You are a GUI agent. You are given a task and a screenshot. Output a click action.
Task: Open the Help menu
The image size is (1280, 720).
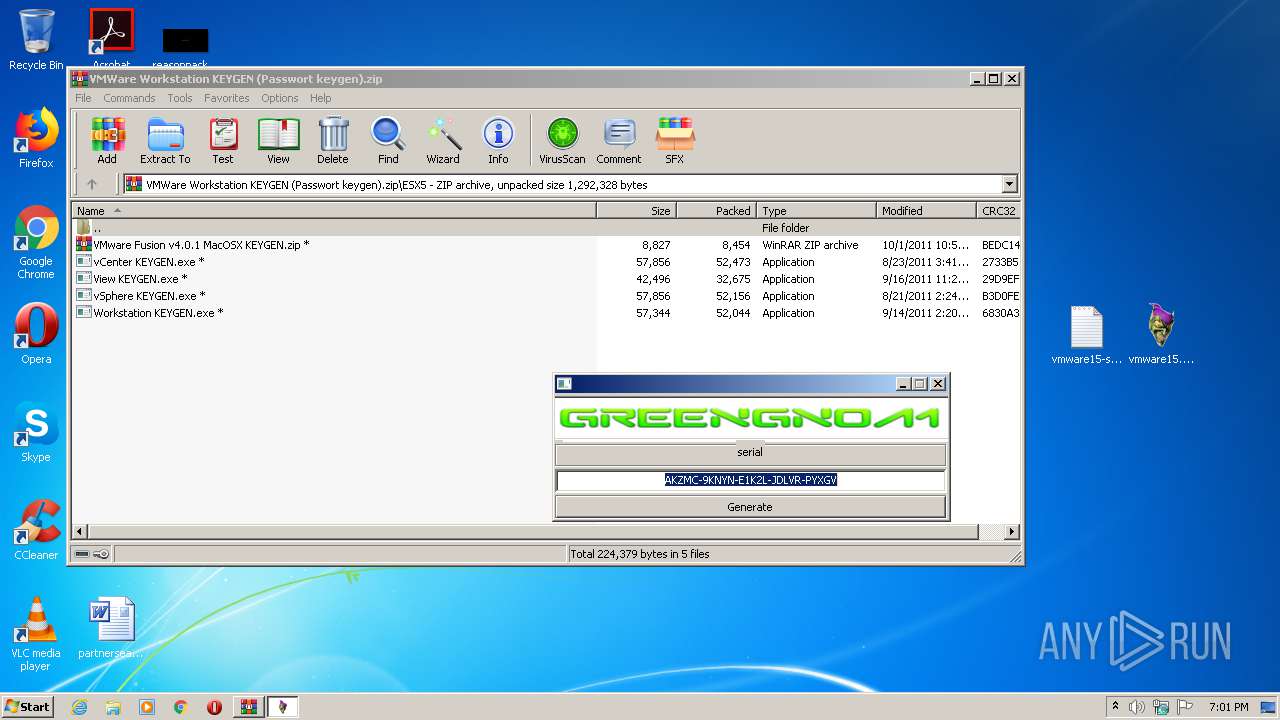(320, 98)
